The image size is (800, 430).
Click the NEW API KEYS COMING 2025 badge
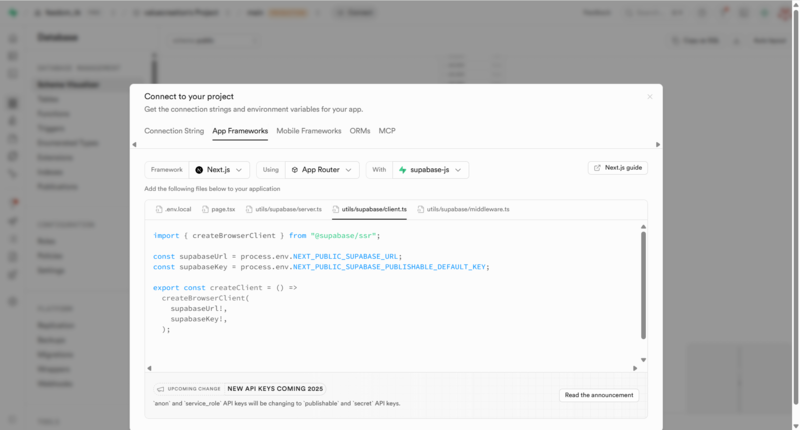(275, 389)
